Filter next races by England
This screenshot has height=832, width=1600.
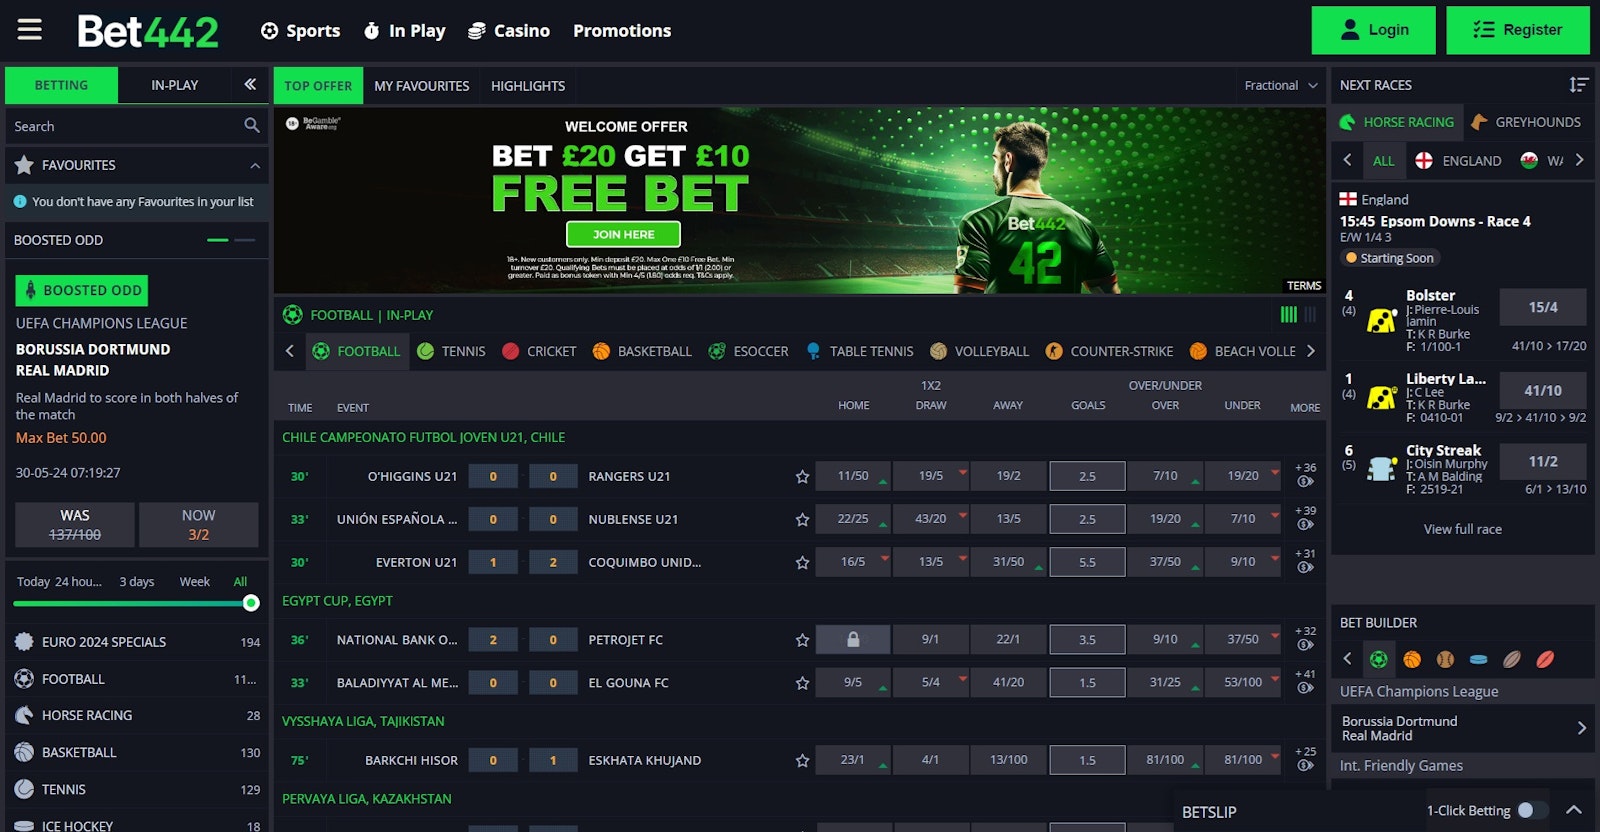pyautogui.click(x=1459, y=160)
